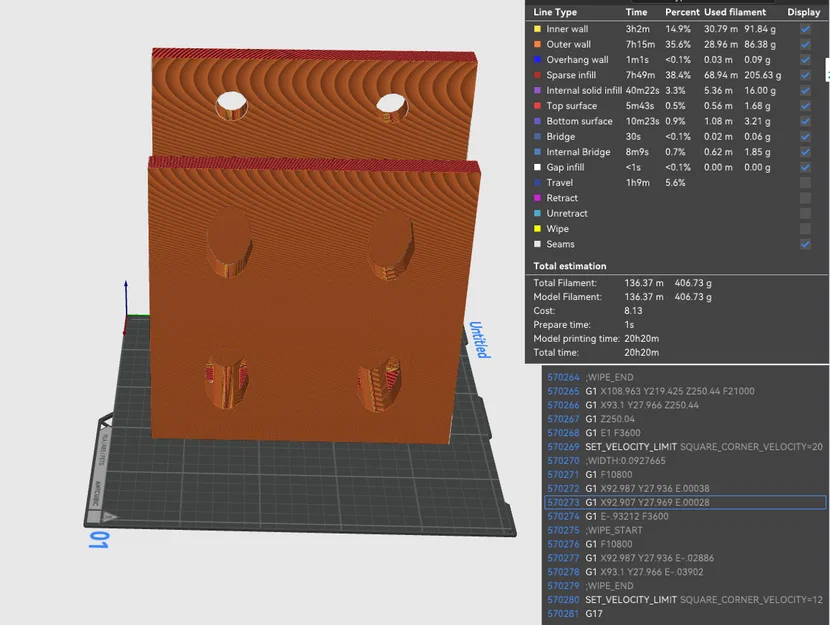
Task: Select G-code line 570266
Action: [x=685, y=405]
